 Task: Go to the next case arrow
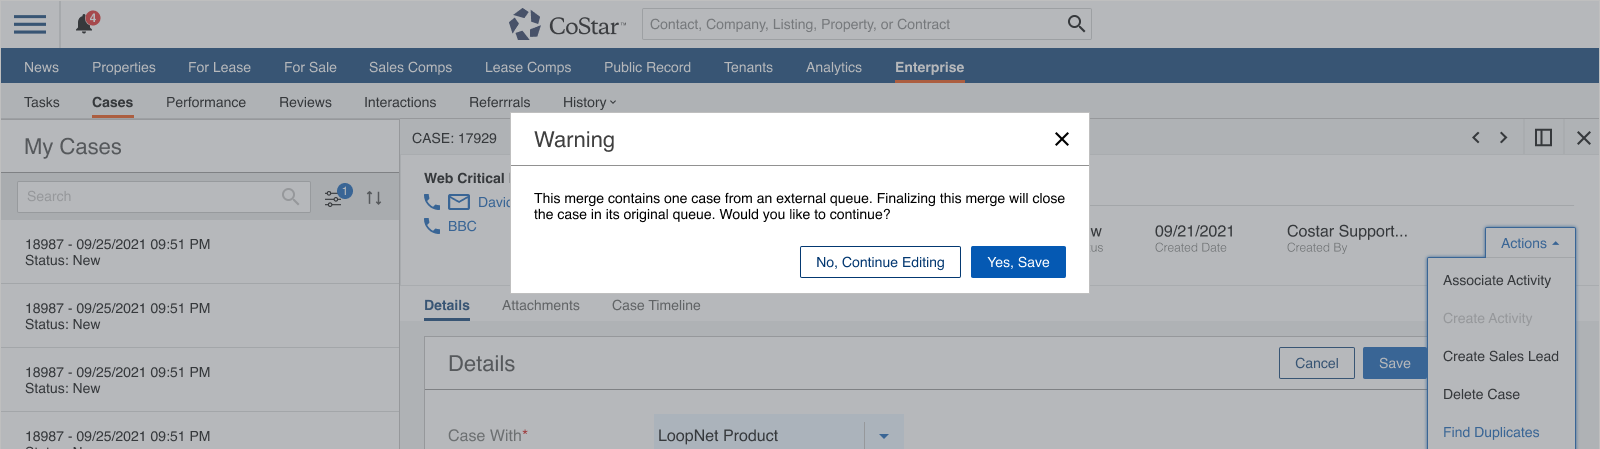1503,138
